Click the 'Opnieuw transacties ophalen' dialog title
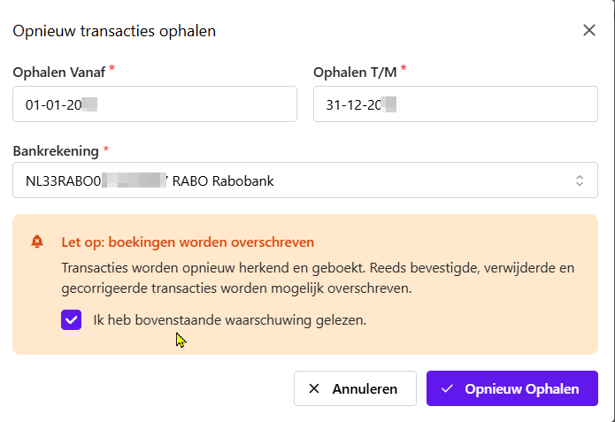Viewport: 615px width, 422px height. pos(114,31)
